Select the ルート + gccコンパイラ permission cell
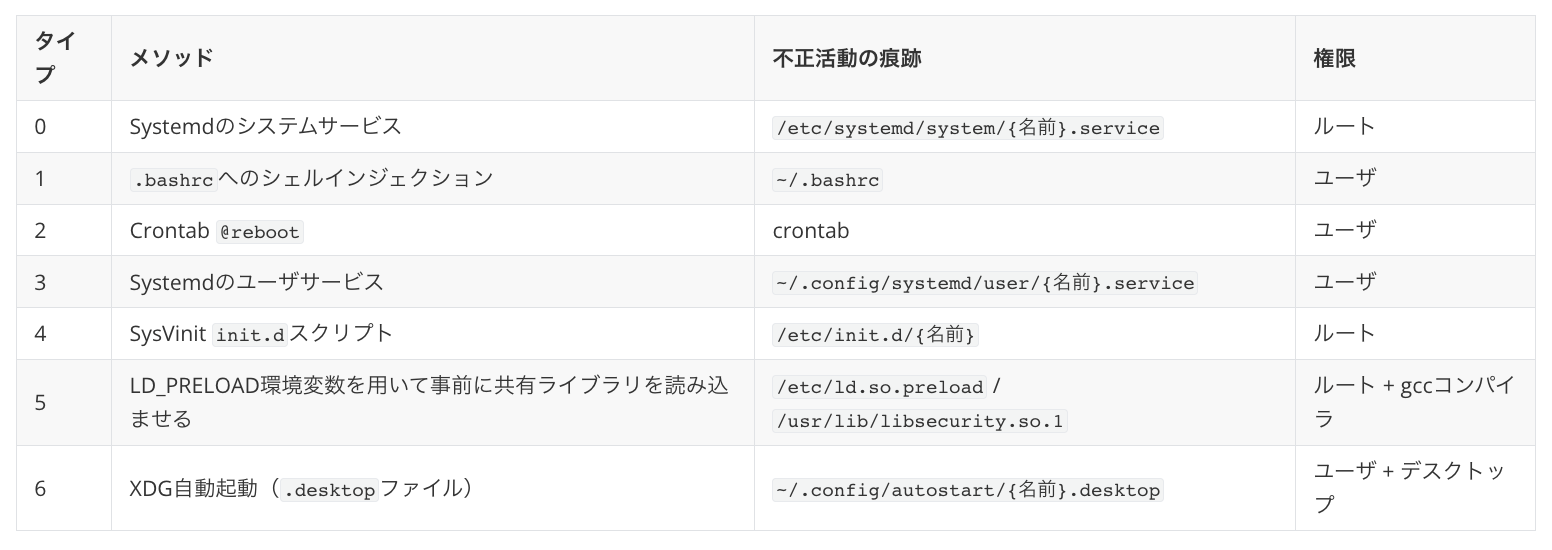The width and height of the screenshot is (1552, 550). [1414, 402]
